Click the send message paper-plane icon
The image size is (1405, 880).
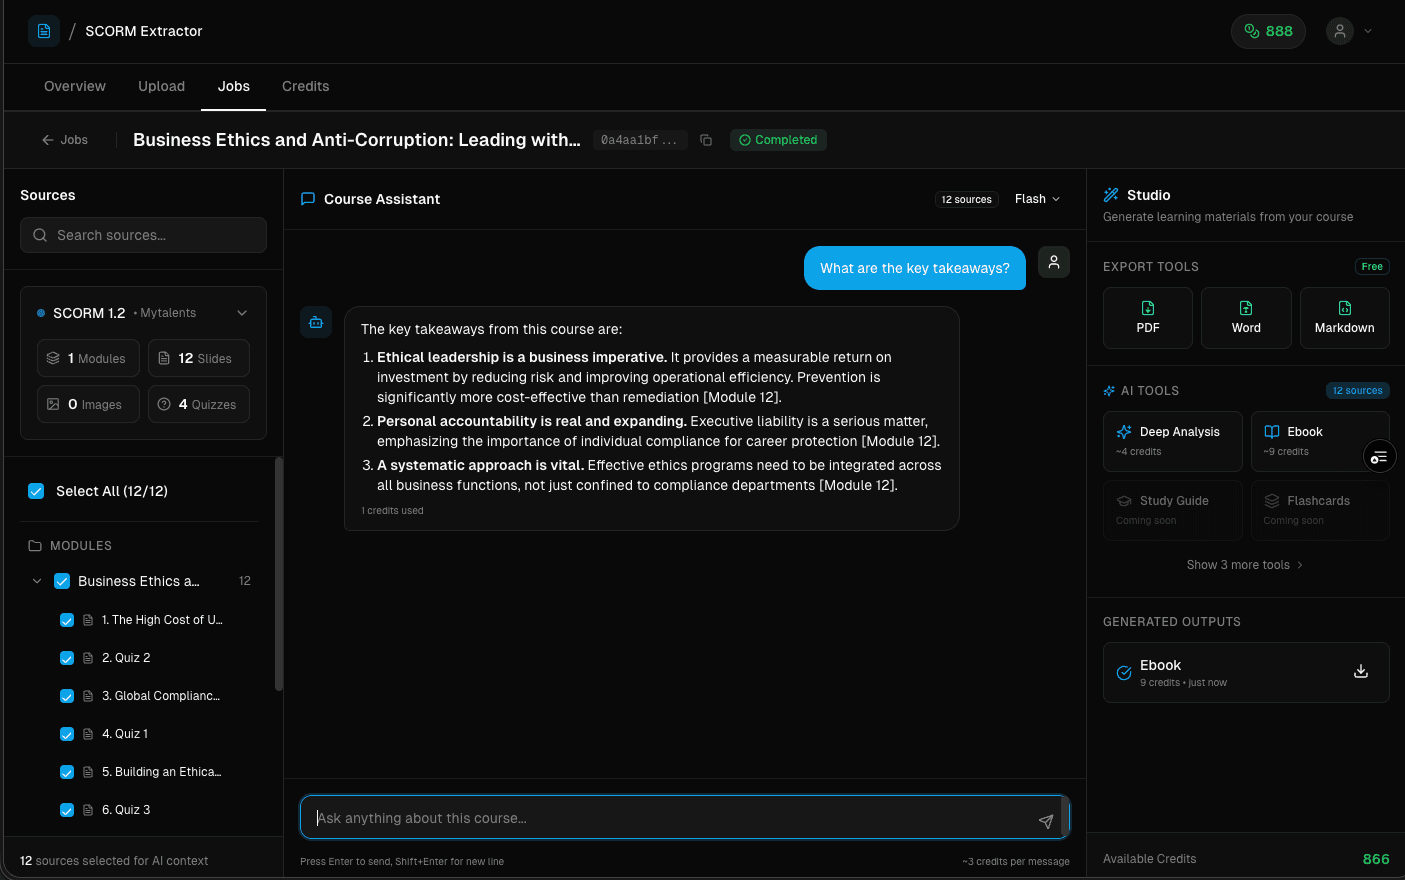coord(1046,821)
